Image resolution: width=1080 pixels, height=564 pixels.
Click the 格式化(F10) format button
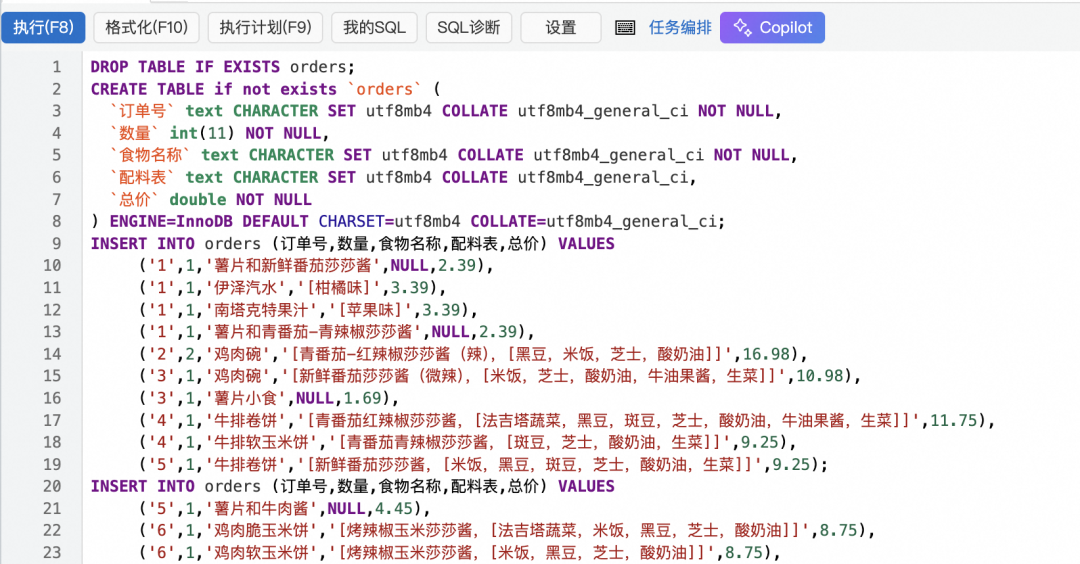(146, 28)
